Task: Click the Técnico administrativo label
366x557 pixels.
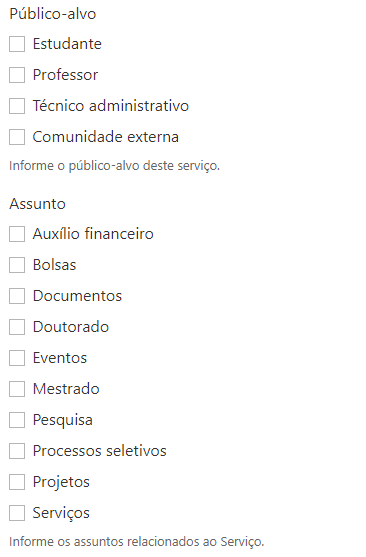Action: click(x=111, y=106)
